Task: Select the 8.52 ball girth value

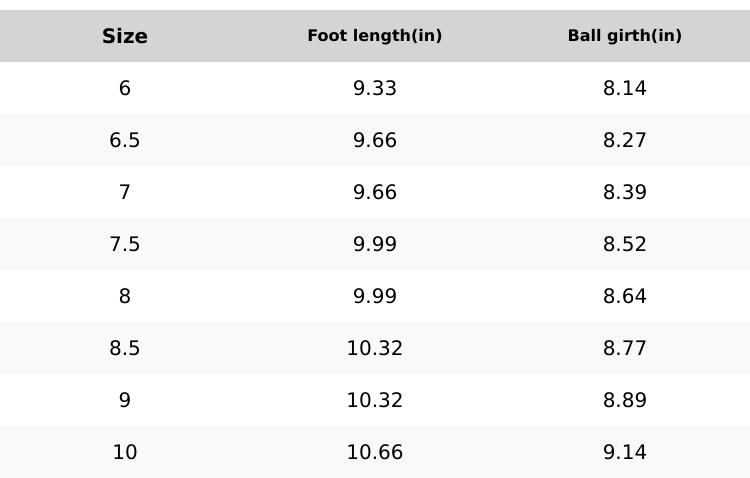Action: tap(625, 245)
